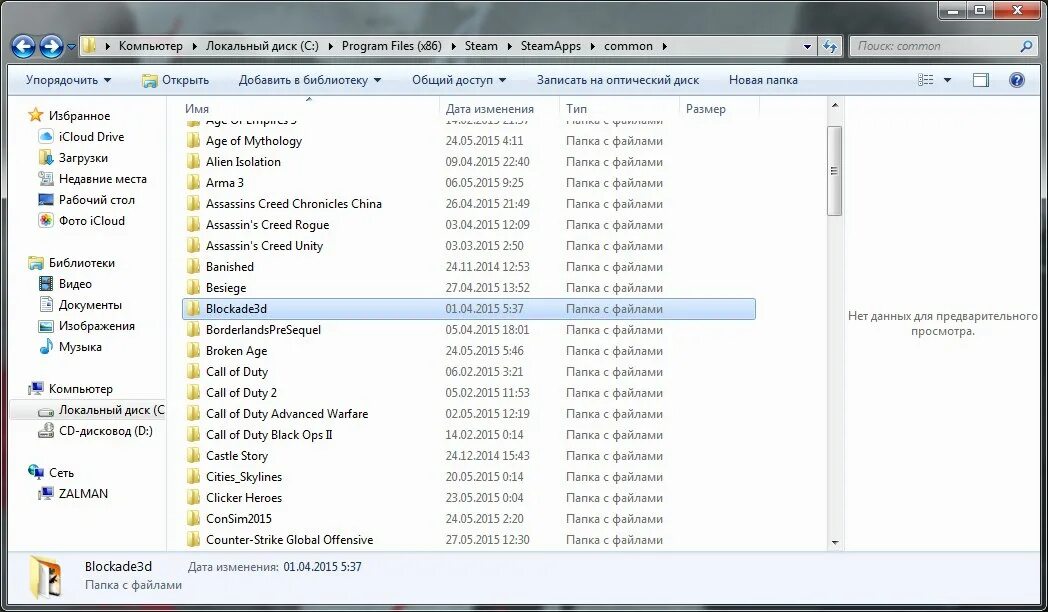Open Help with the question mark icon
This screenshot has height=612, width=1048.
[x=1017, y=80]
